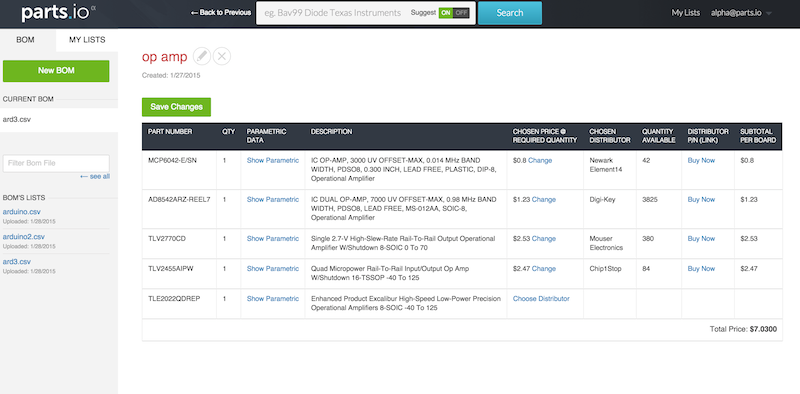Show Parametric for TLV2770CD
The image size is (800, 394).
pos(273,238)
